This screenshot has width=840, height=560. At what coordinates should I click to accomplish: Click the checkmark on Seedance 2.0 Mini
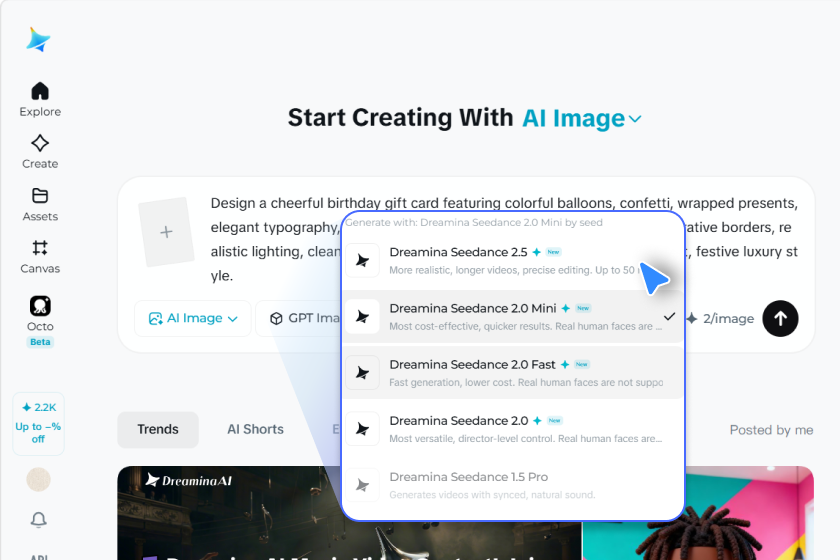669,317
